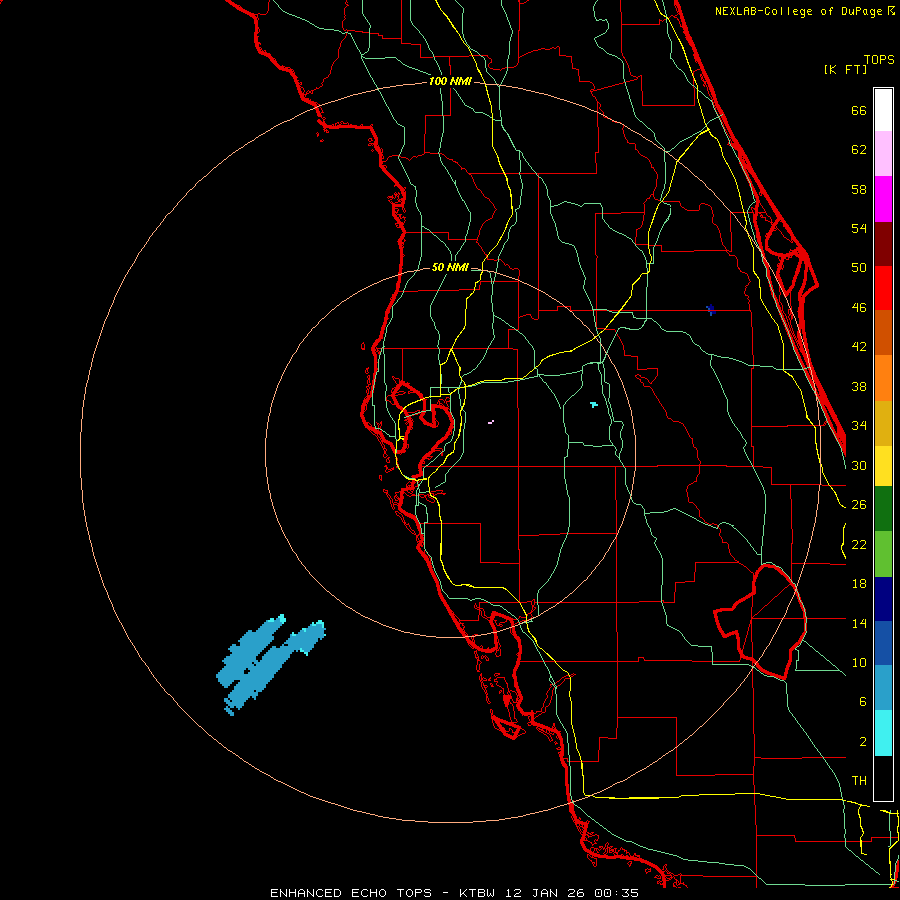The height and width of the screenshot is (900, 900).
Task: Select the "54" scale label
Action: pyautogui.click(x=859, y=228)
